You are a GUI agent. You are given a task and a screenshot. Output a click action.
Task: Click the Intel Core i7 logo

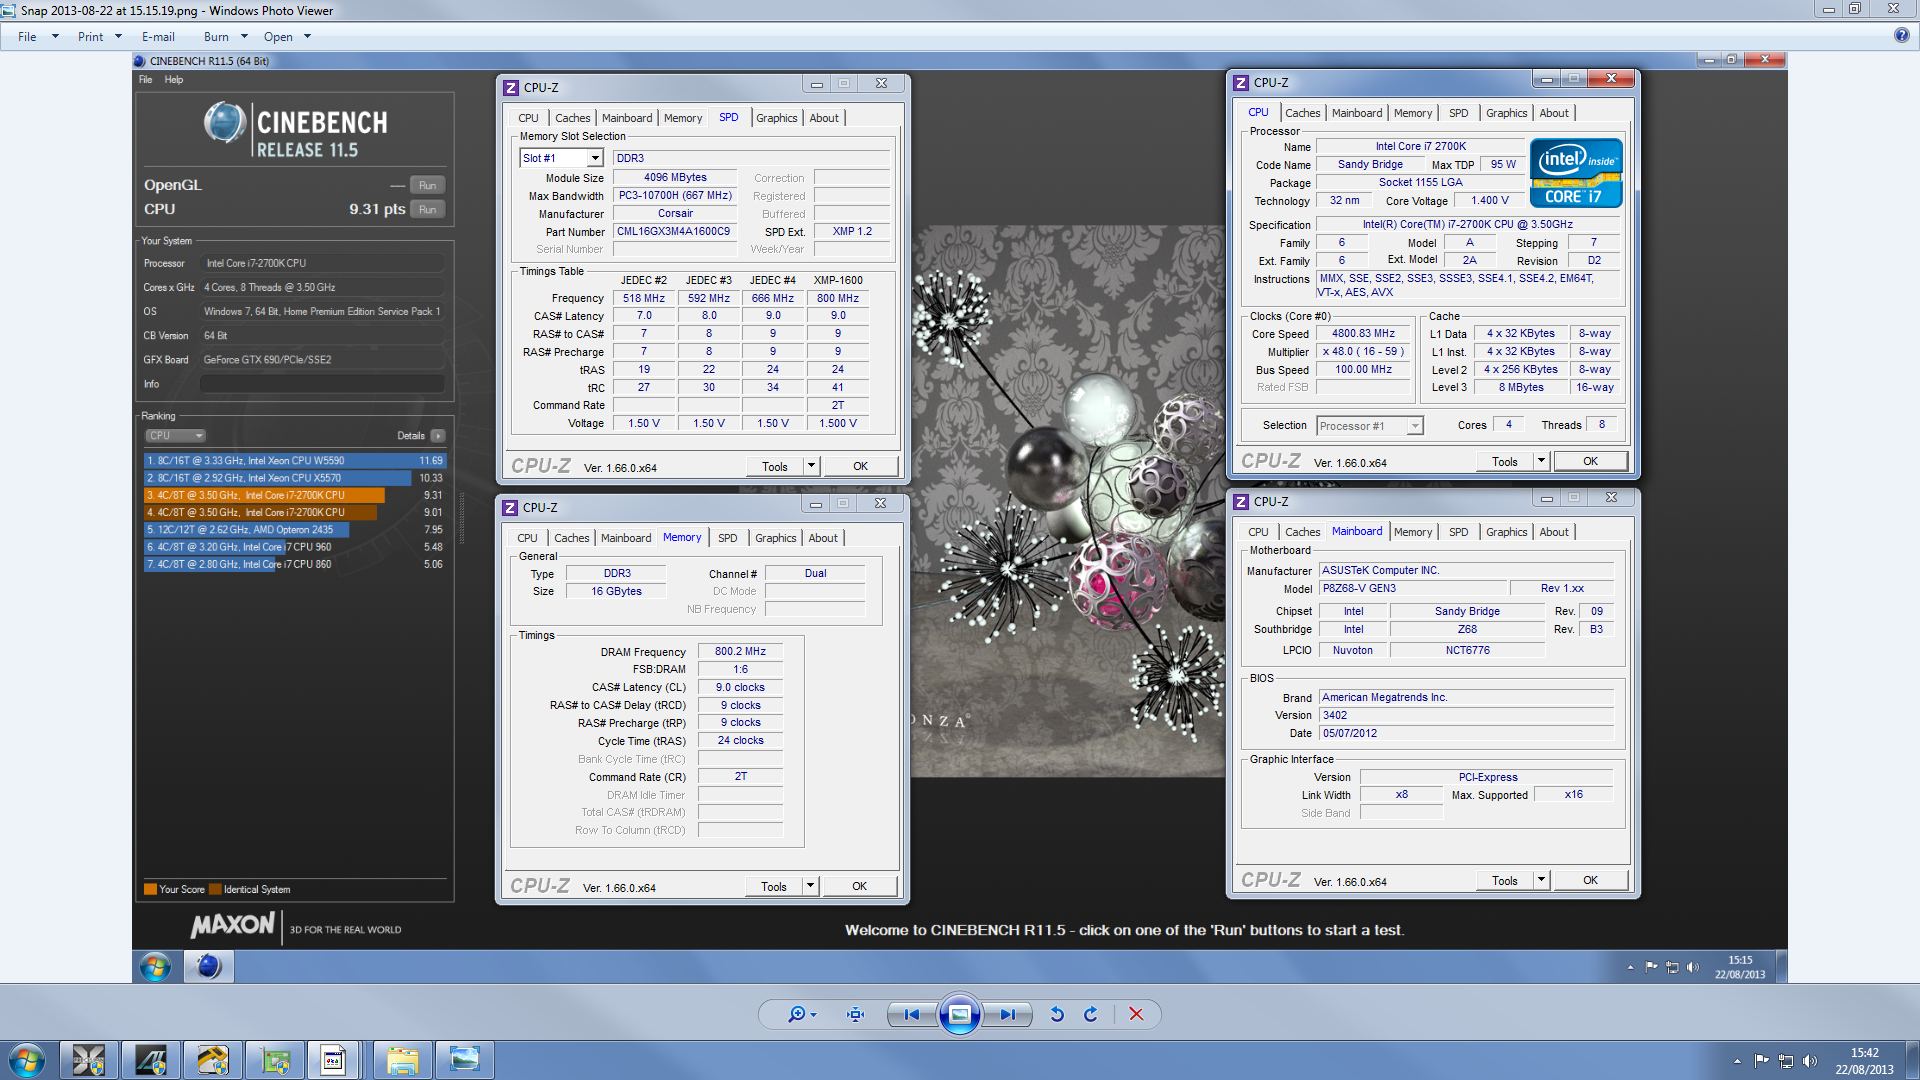click(1576, 173)
